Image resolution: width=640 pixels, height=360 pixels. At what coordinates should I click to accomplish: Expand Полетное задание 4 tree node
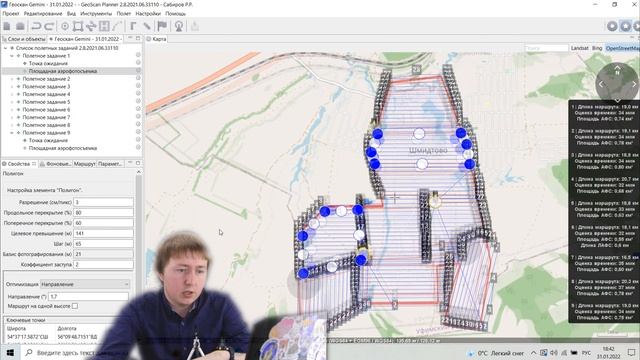pyautogui.click(x=12, y=94)
